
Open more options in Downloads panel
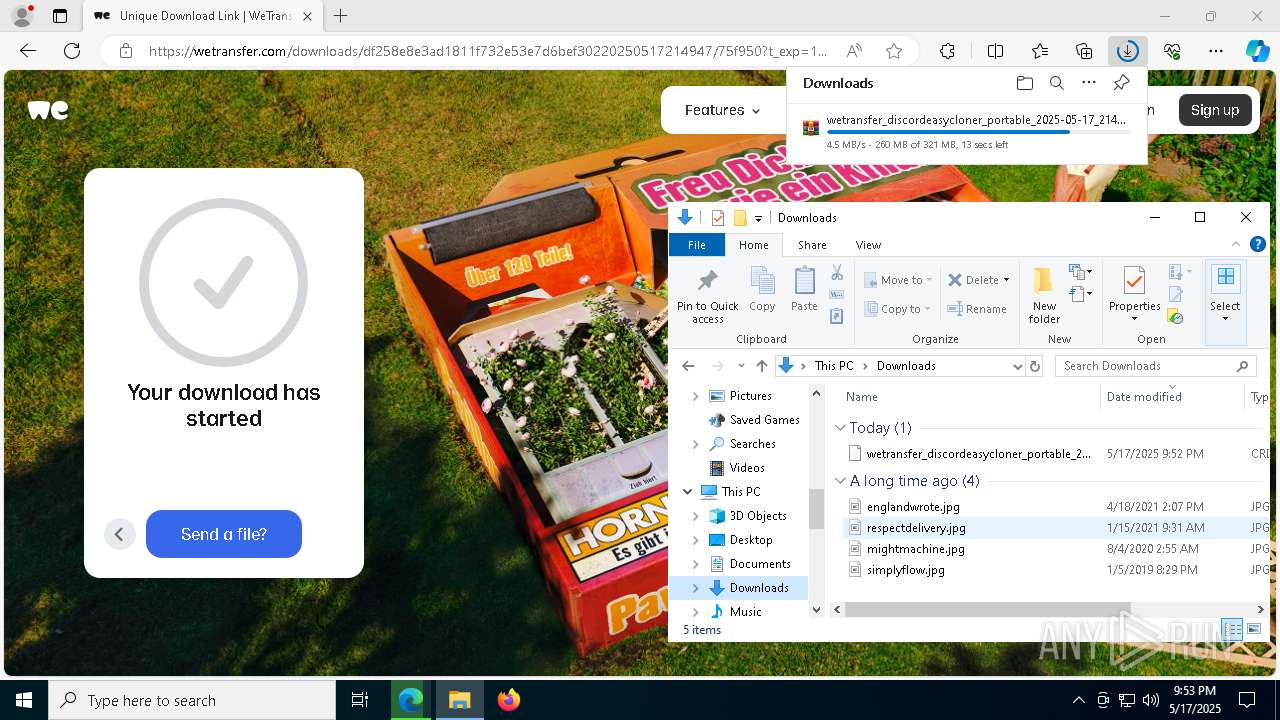tap(1089, 83)
